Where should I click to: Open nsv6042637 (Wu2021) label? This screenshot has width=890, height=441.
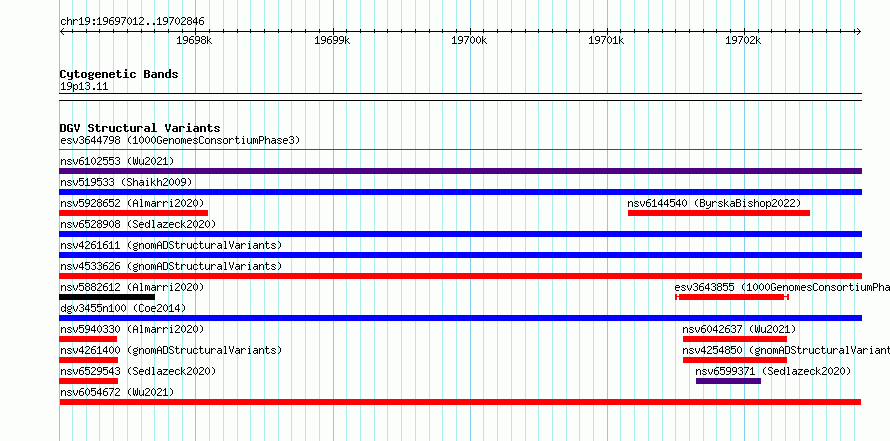click(739, 329)
